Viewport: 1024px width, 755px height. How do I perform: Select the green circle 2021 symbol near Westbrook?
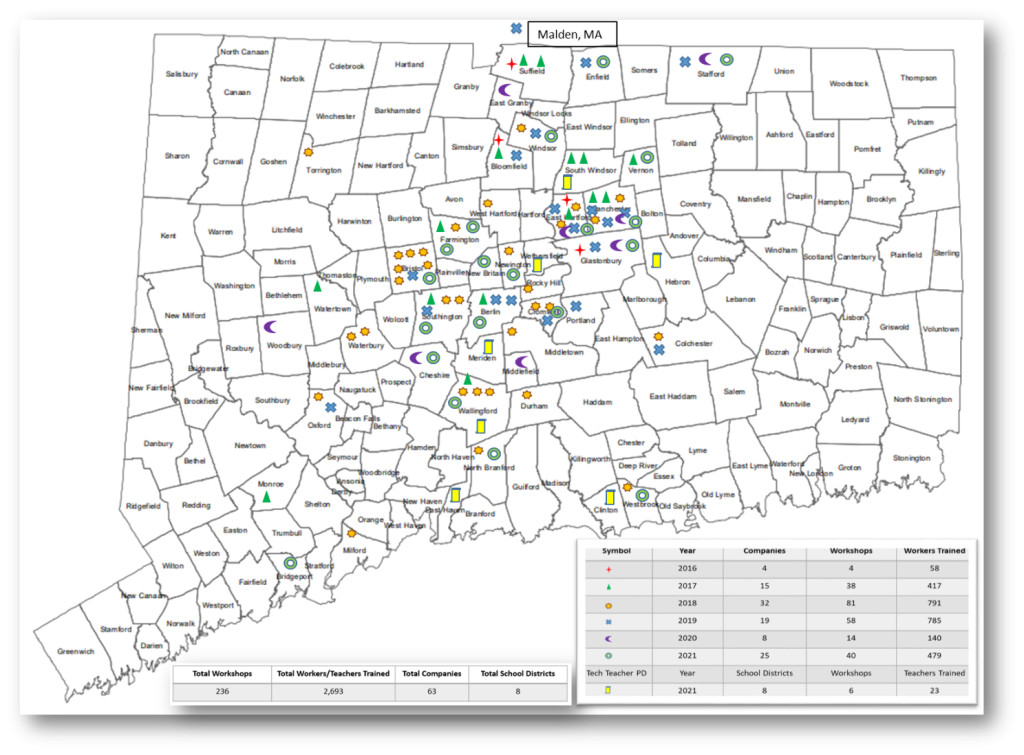pos(641,496)
